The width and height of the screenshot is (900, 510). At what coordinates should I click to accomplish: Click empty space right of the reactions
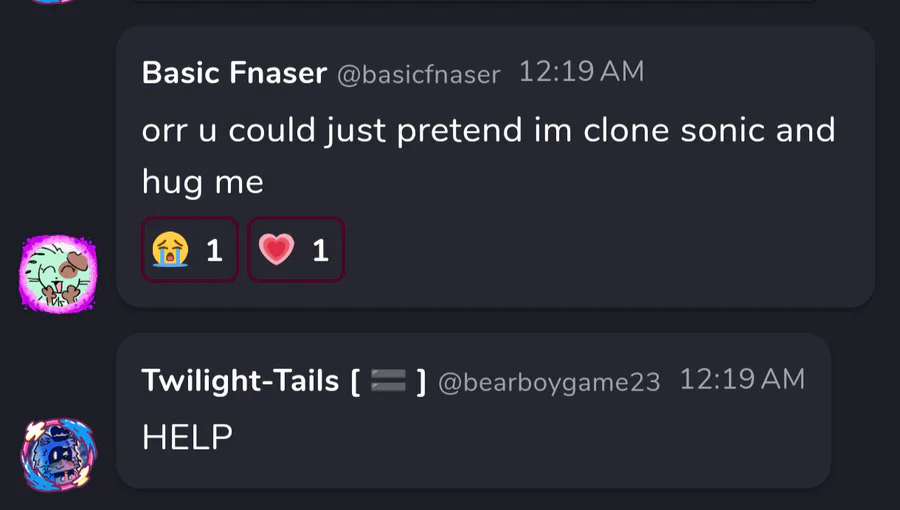(600, 250)
